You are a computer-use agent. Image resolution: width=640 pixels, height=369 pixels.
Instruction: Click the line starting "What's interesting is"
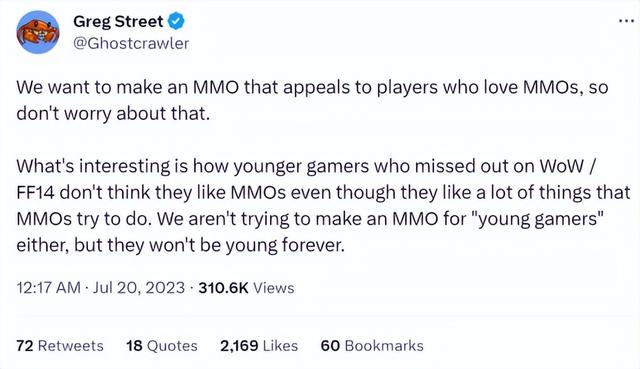(x=307, y=166)
